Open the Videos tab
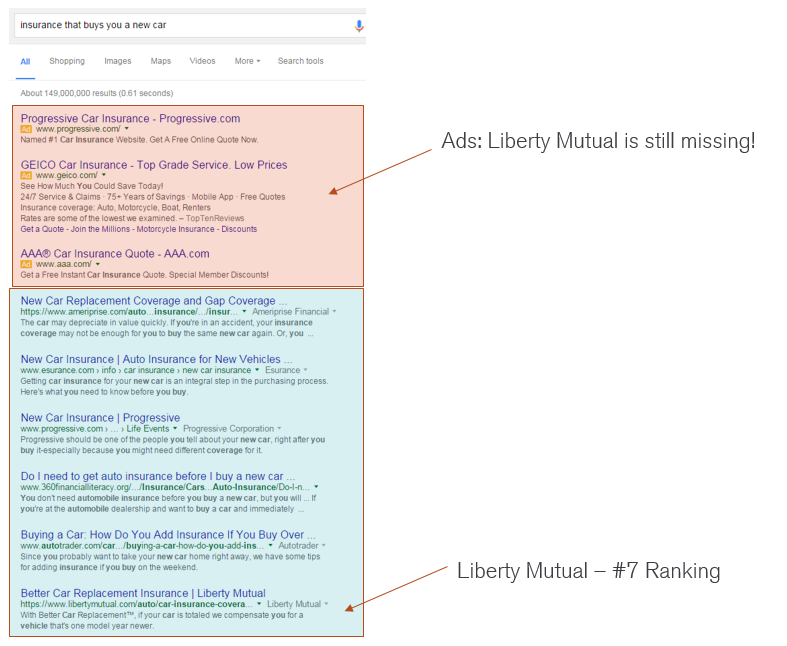 (x=202, y=61)
